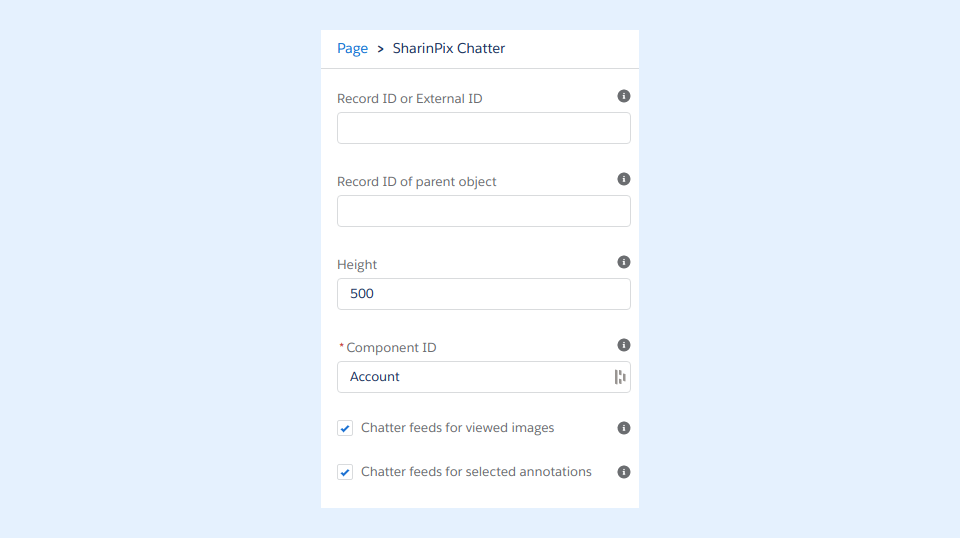Screen dimensions: 960x538
Task: Click the Height field containing 500
Action: [x=483, y=294]
